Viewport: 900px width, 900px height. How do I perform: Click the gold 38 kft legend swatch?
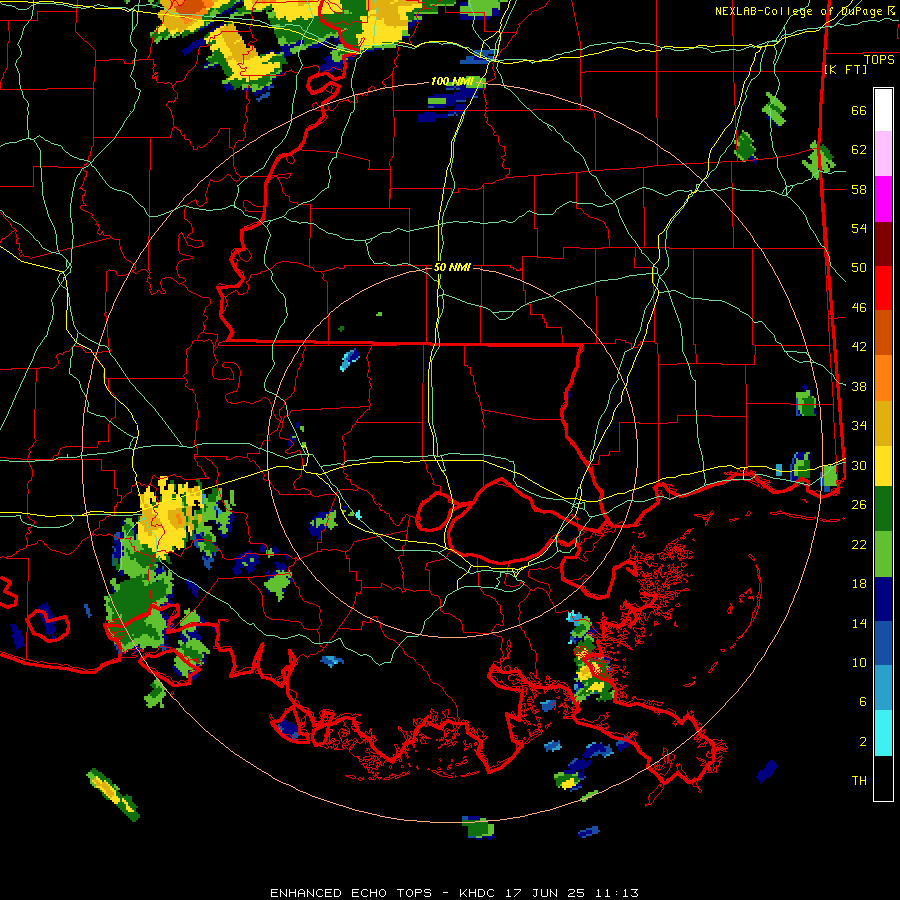point(883,422)
